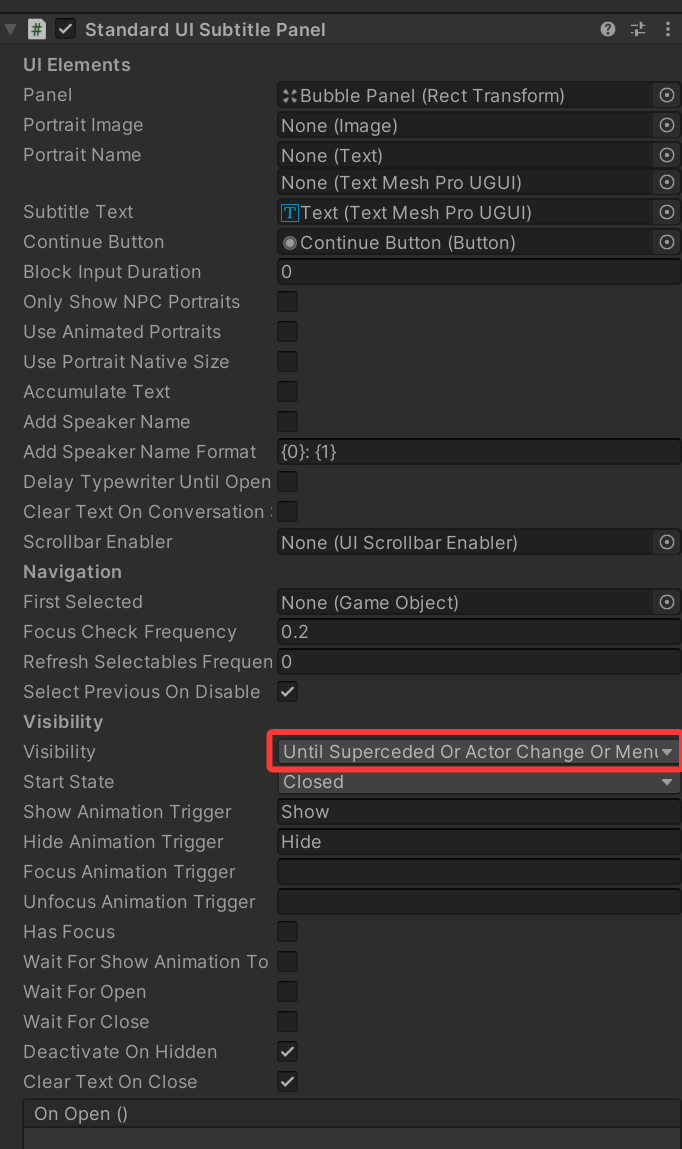The height and width of the screenshot is (1149, 682).
Task: Click the Focus Check Frequency field
Action: (x=478, y=632)
